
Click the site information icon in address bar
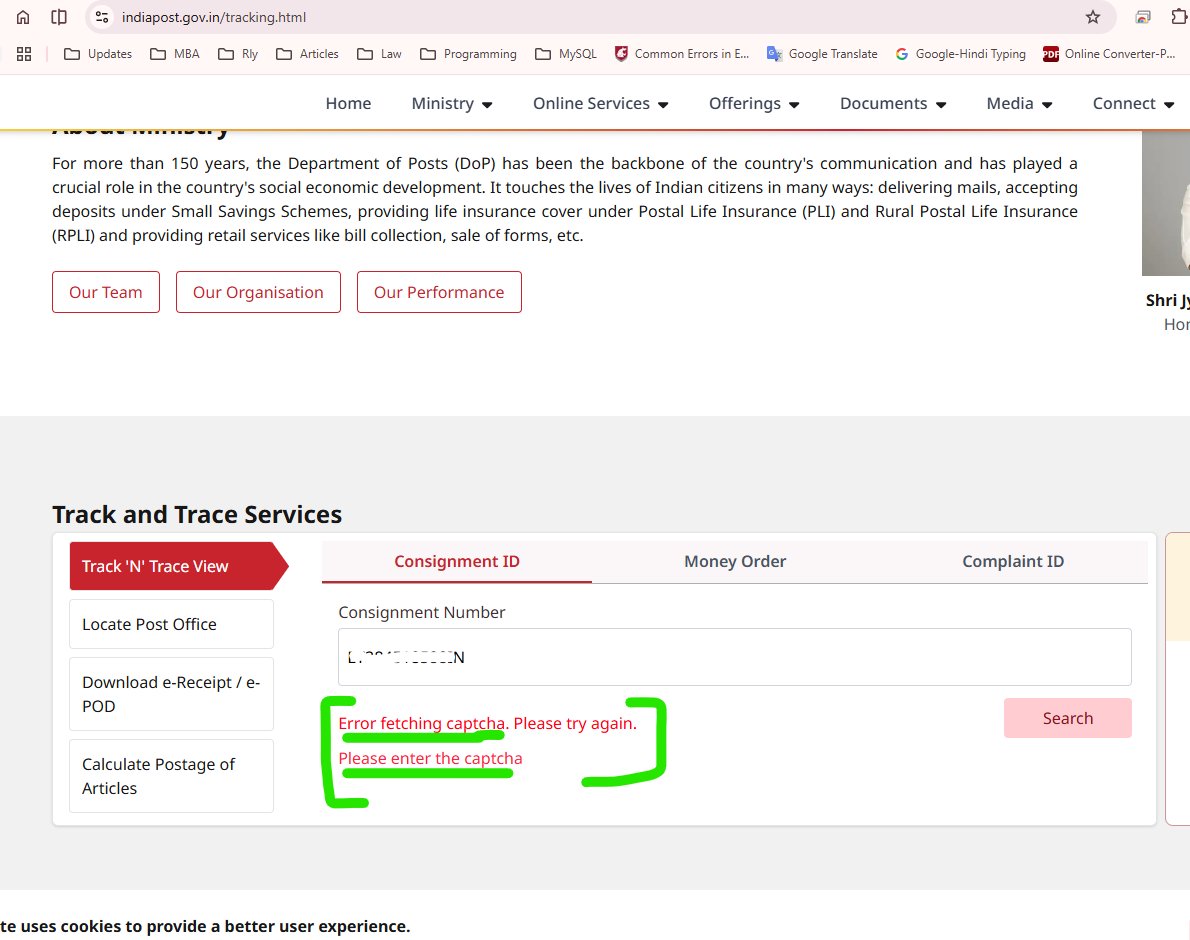tap(102, 17)
